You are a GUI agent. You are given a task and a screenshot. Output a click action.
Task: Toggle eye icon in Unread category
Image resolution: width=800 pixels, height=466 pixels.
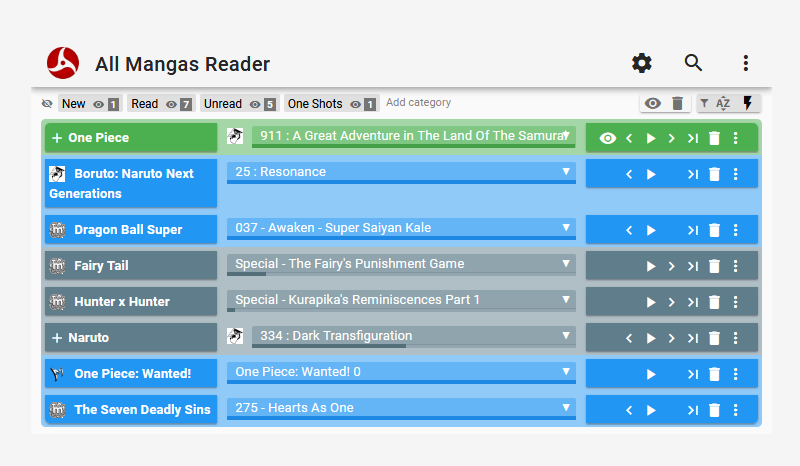click(255, 104)
